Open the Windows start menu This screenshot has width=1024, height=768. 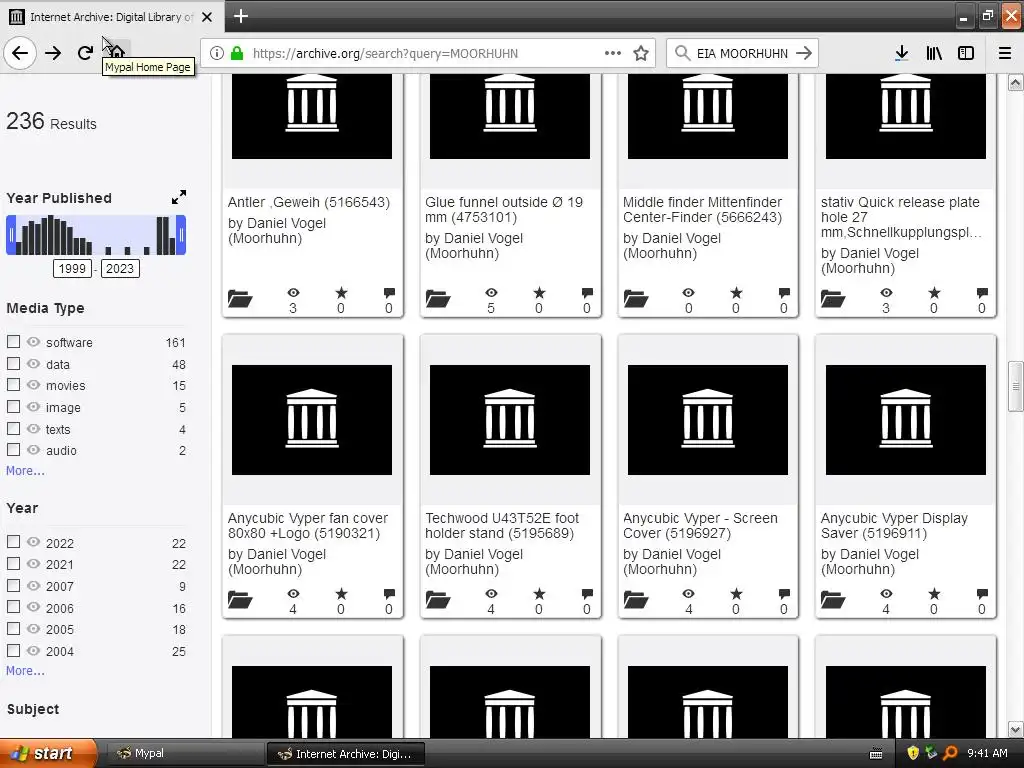(48, 753)
